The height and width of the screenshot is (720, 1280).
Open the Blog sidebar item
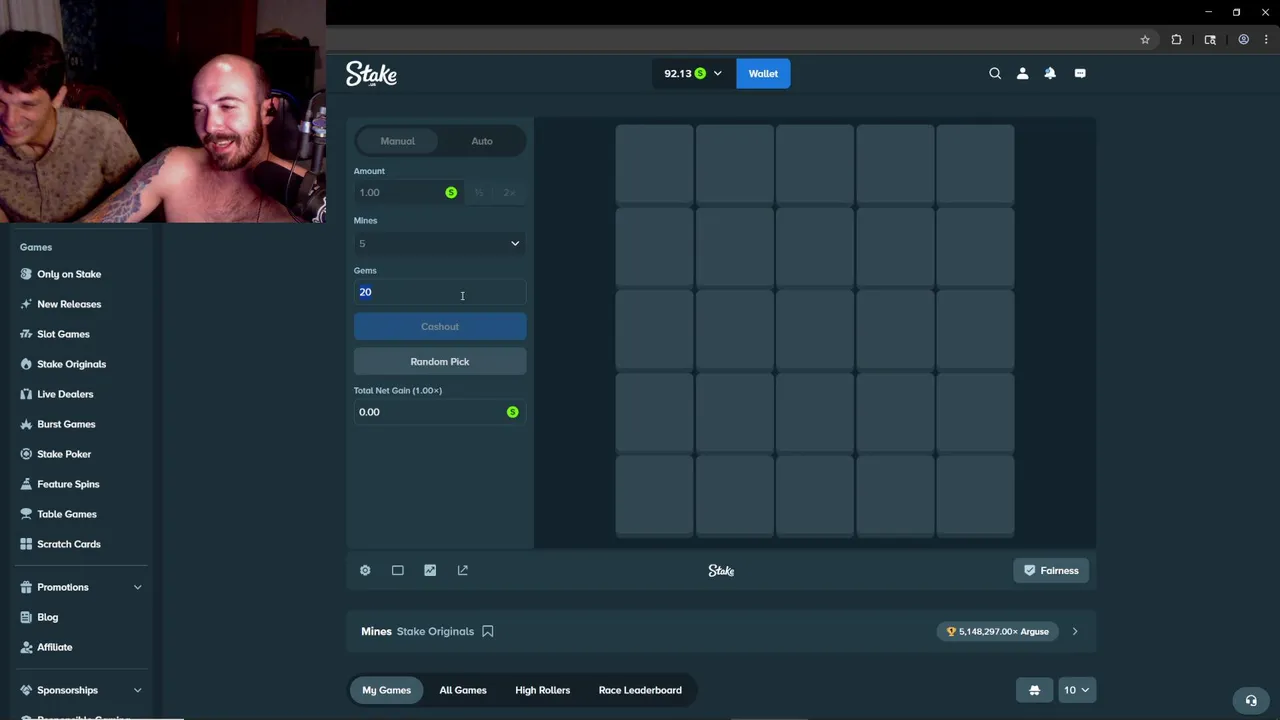point(48,617)
